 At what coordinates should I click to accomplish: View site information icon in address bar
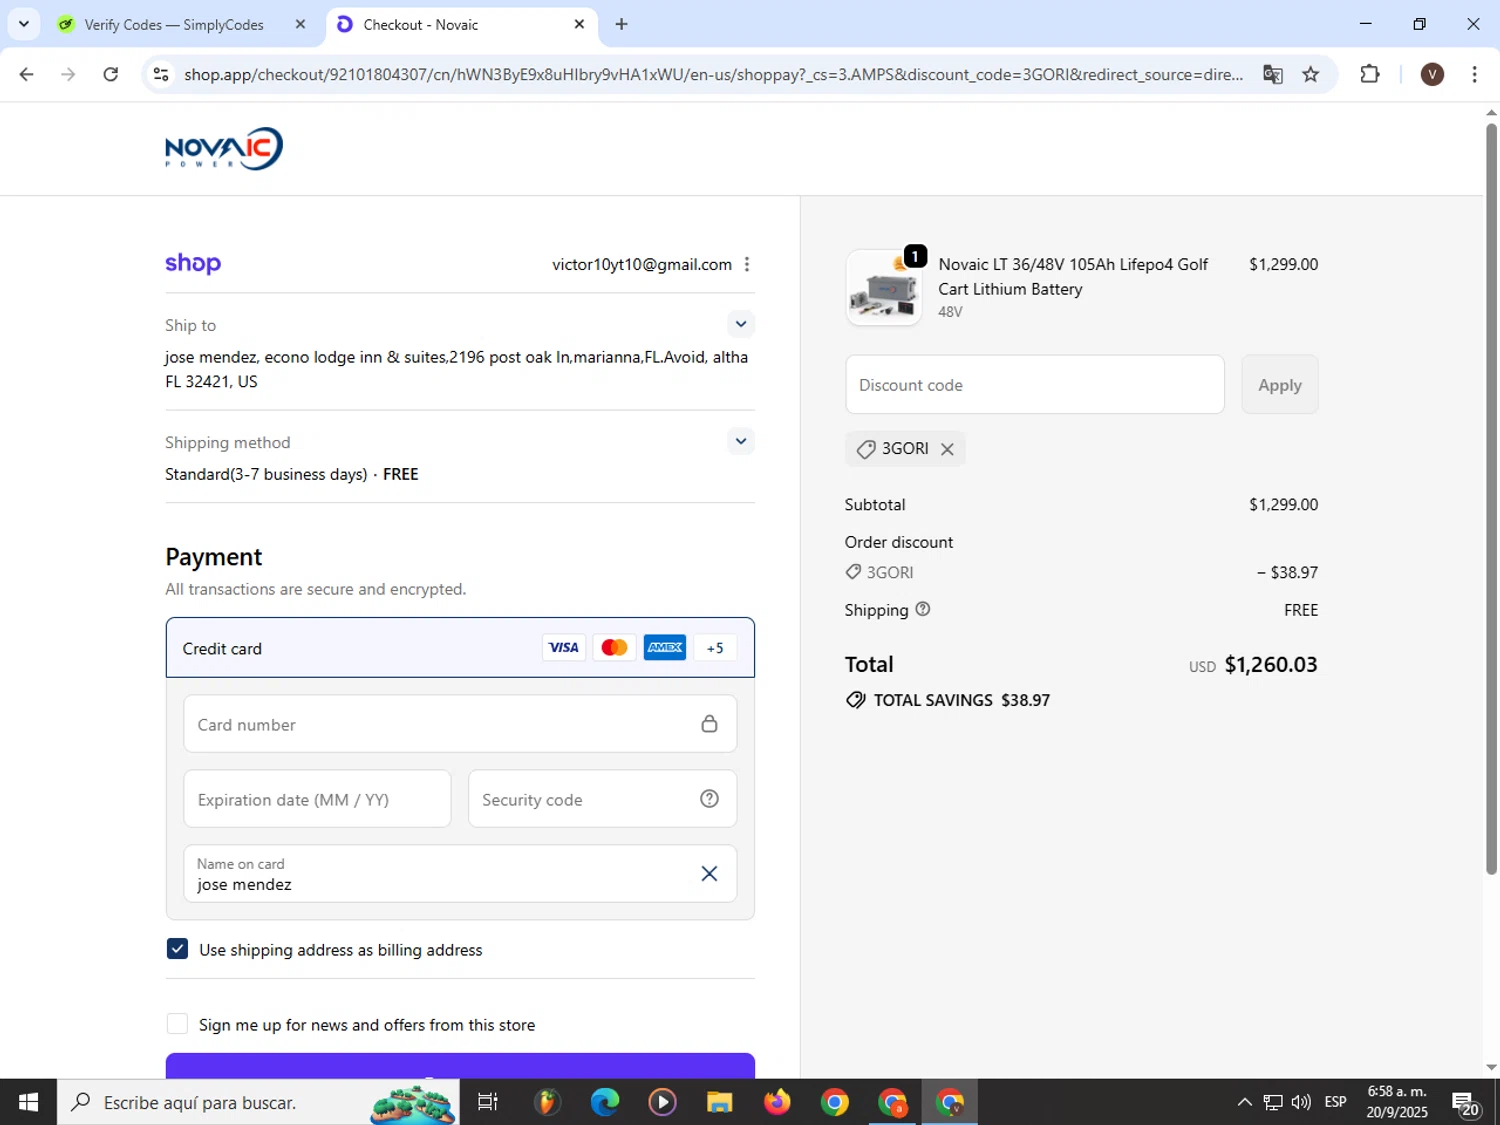pos(161,74)
